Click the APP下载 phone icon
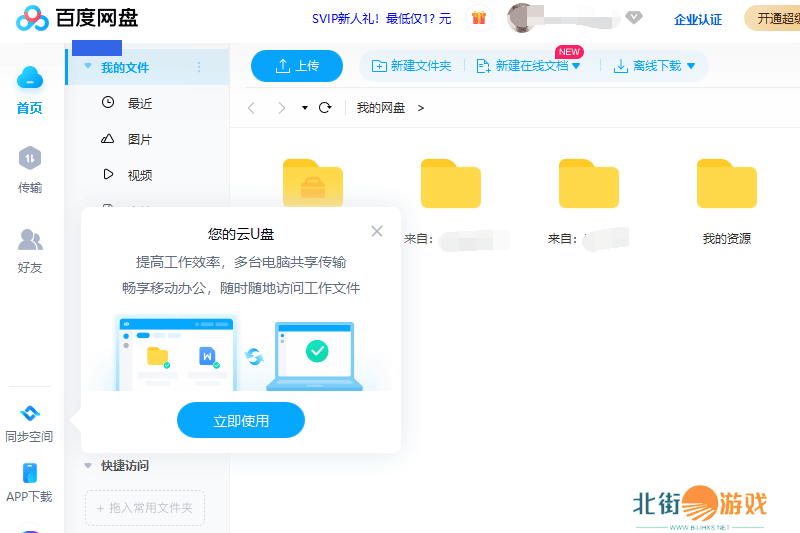Viewport: 800px width, 533px height. [x=30, y=473]
